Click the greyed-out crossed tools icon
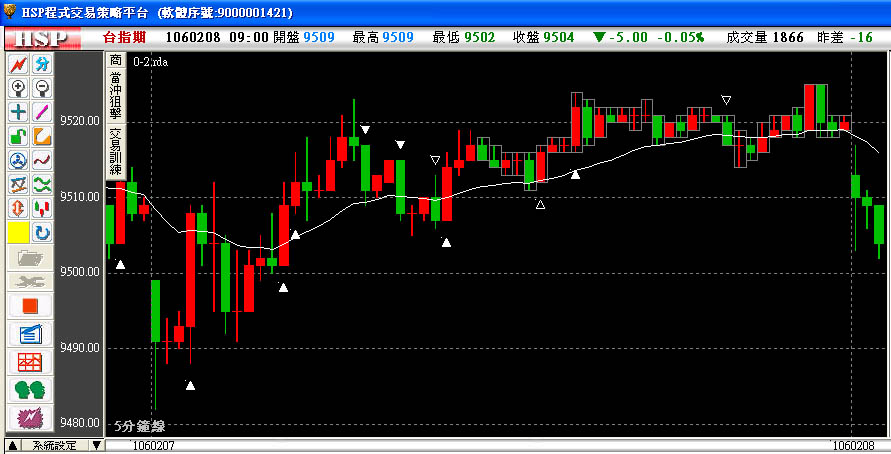Screen dimensions: 891x454 point(30,281)
